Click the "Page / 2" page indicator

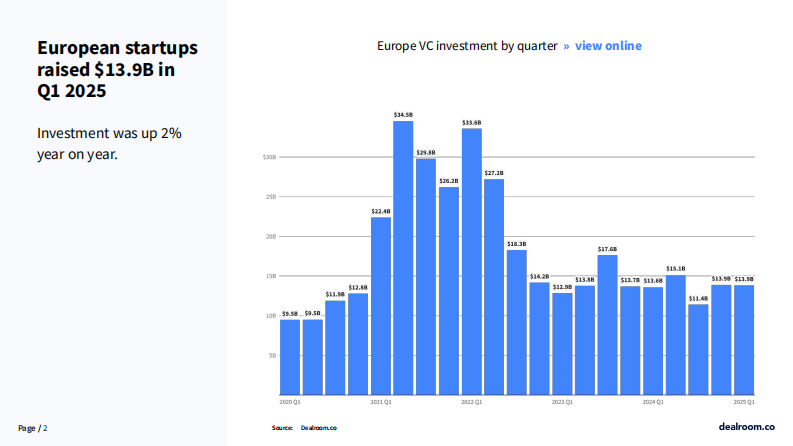pos(33,428)
